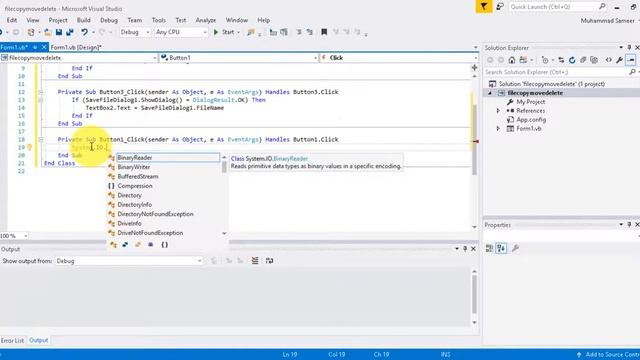Click the Output window vertical scrollbar
This screenshot has width=640, height=360.
click(474, 297)
